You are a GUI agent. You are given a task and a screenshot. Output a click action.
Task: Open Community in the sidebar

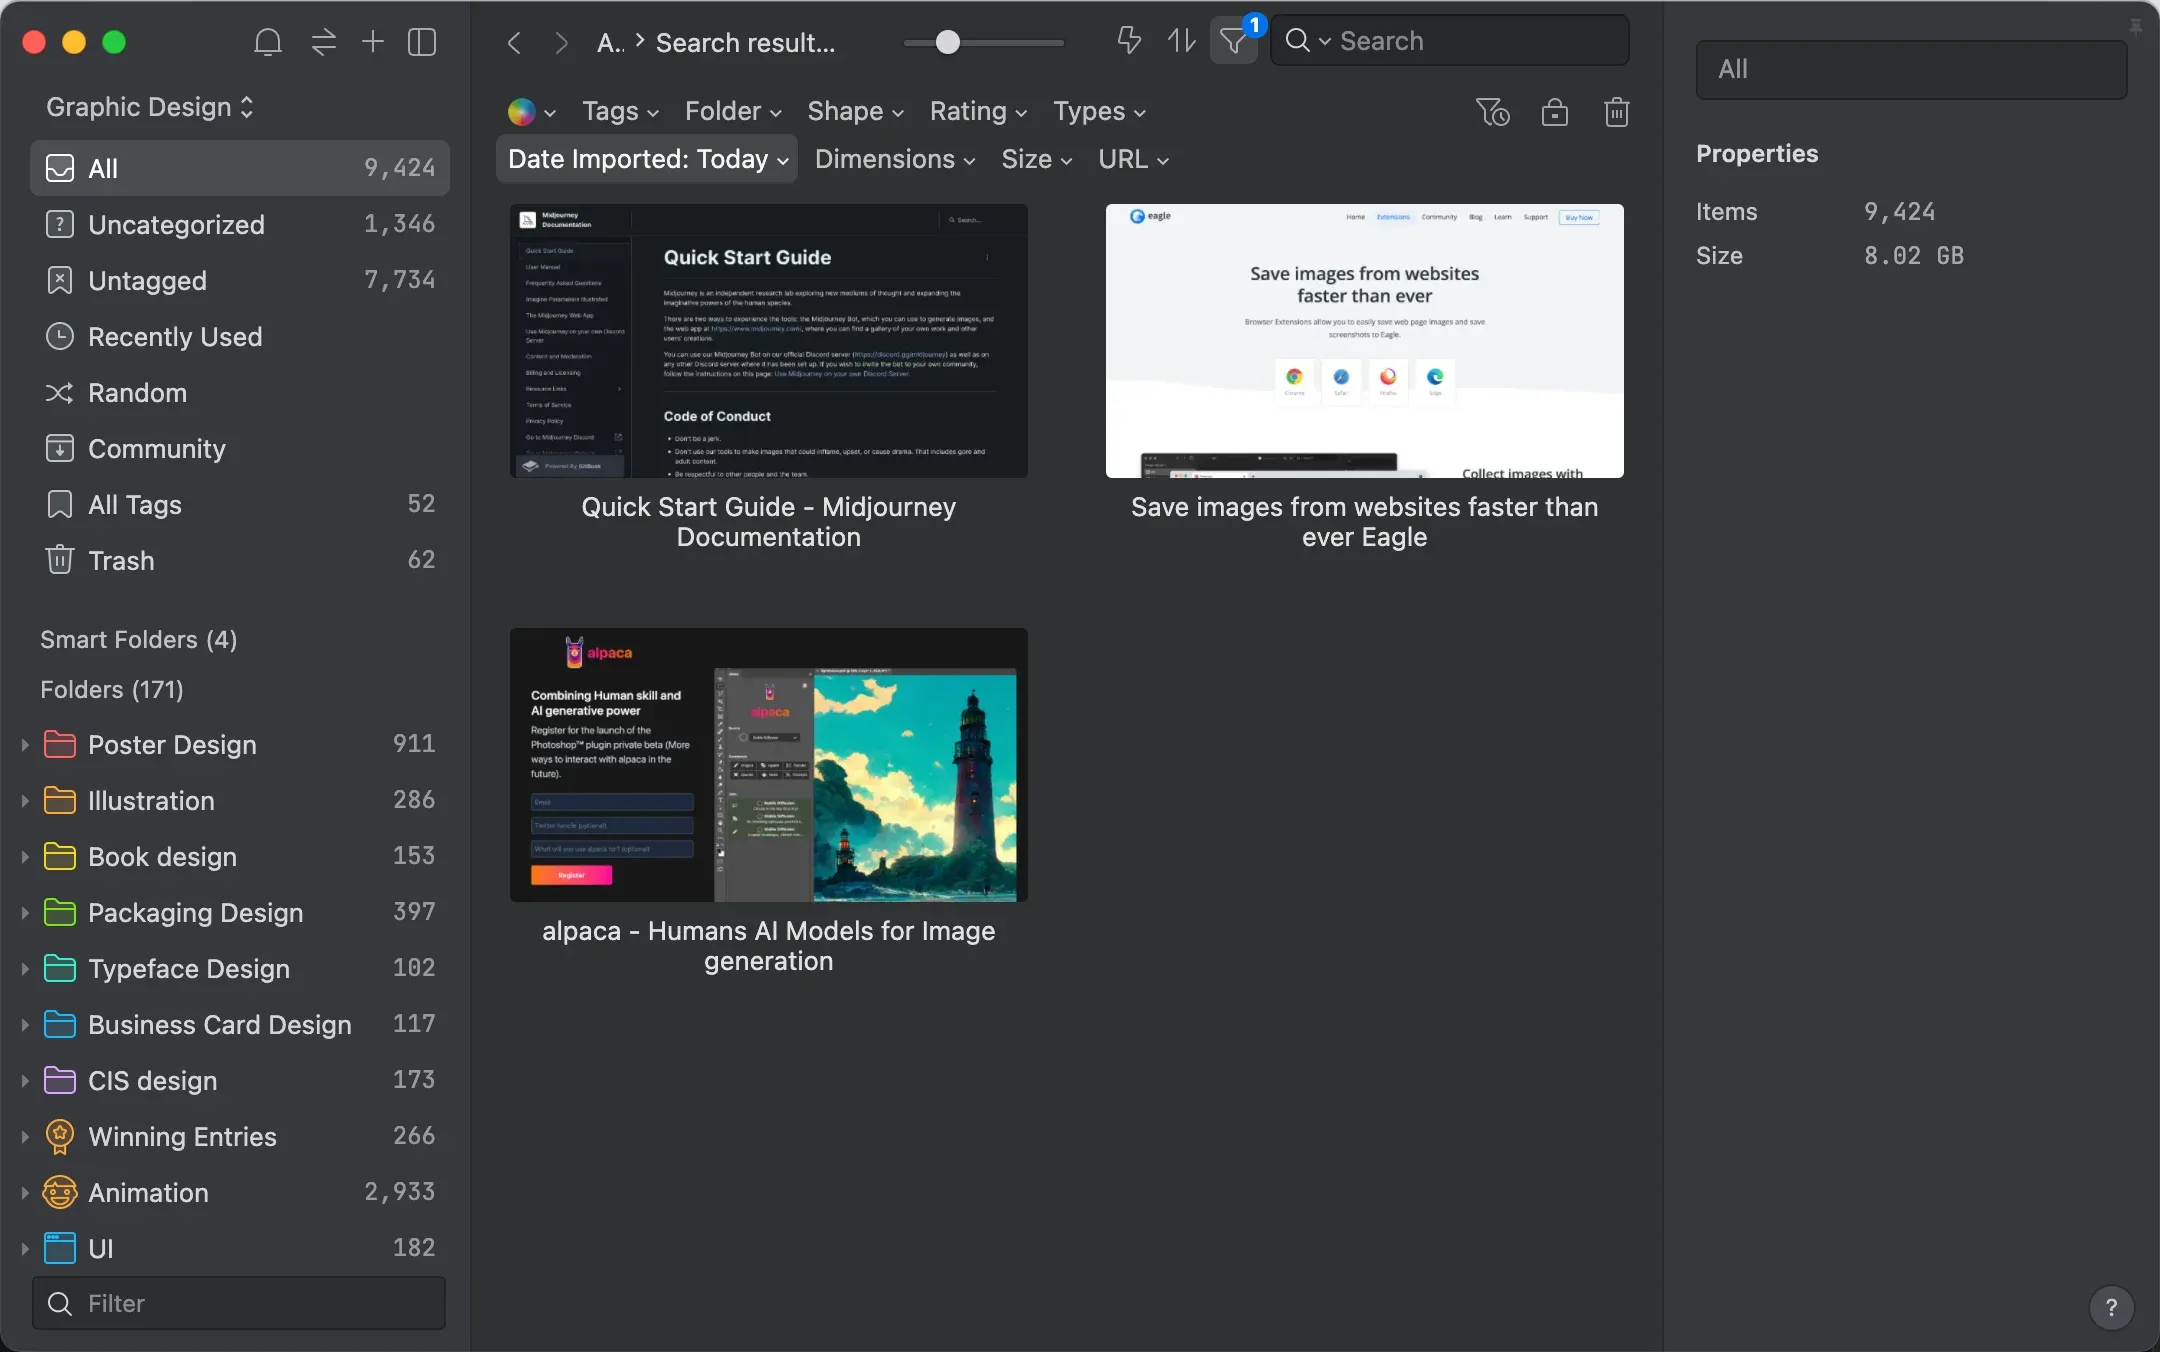tap(240, 448)
